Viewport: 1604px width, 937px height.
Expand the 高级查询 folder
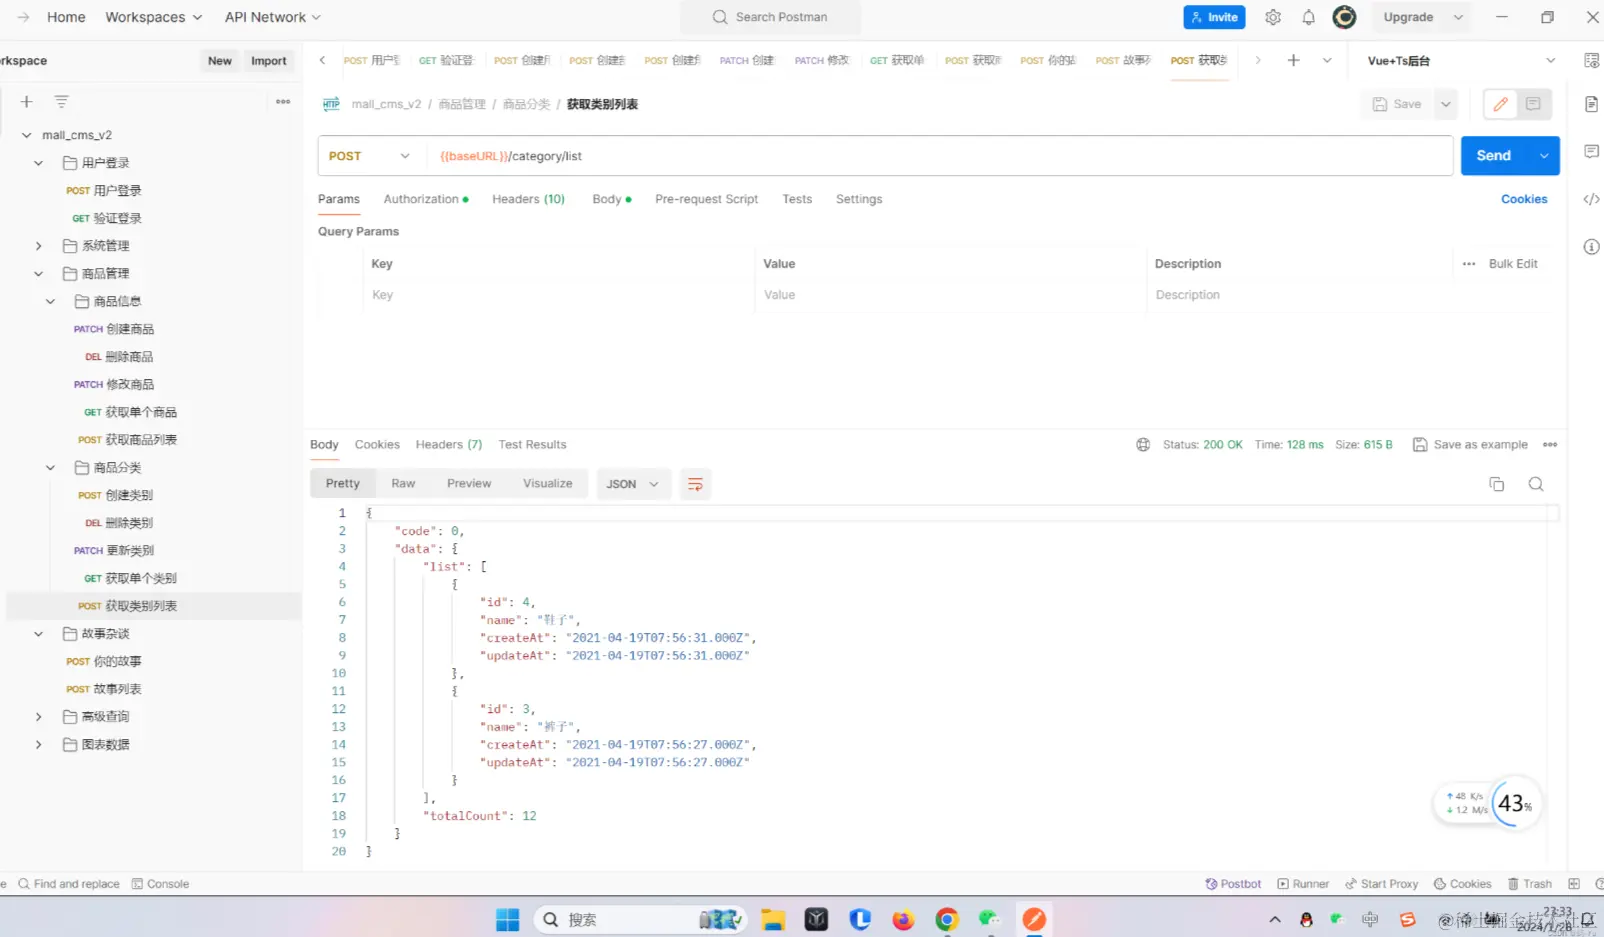tap(39, 717)
